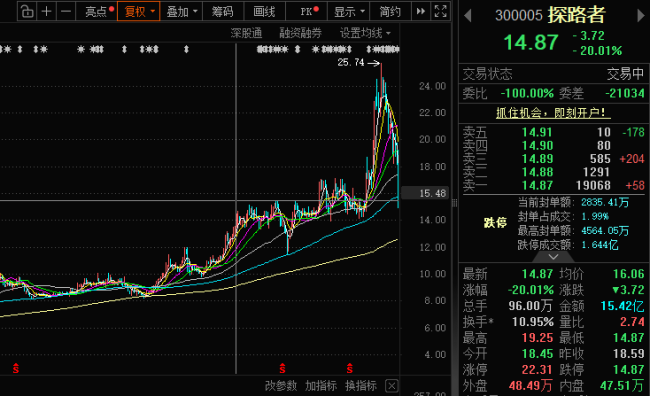Image resolution: width=650 pixels, height=396 pixels.
Task: Click 换手 value 10.95%
Action: [533, 322]
